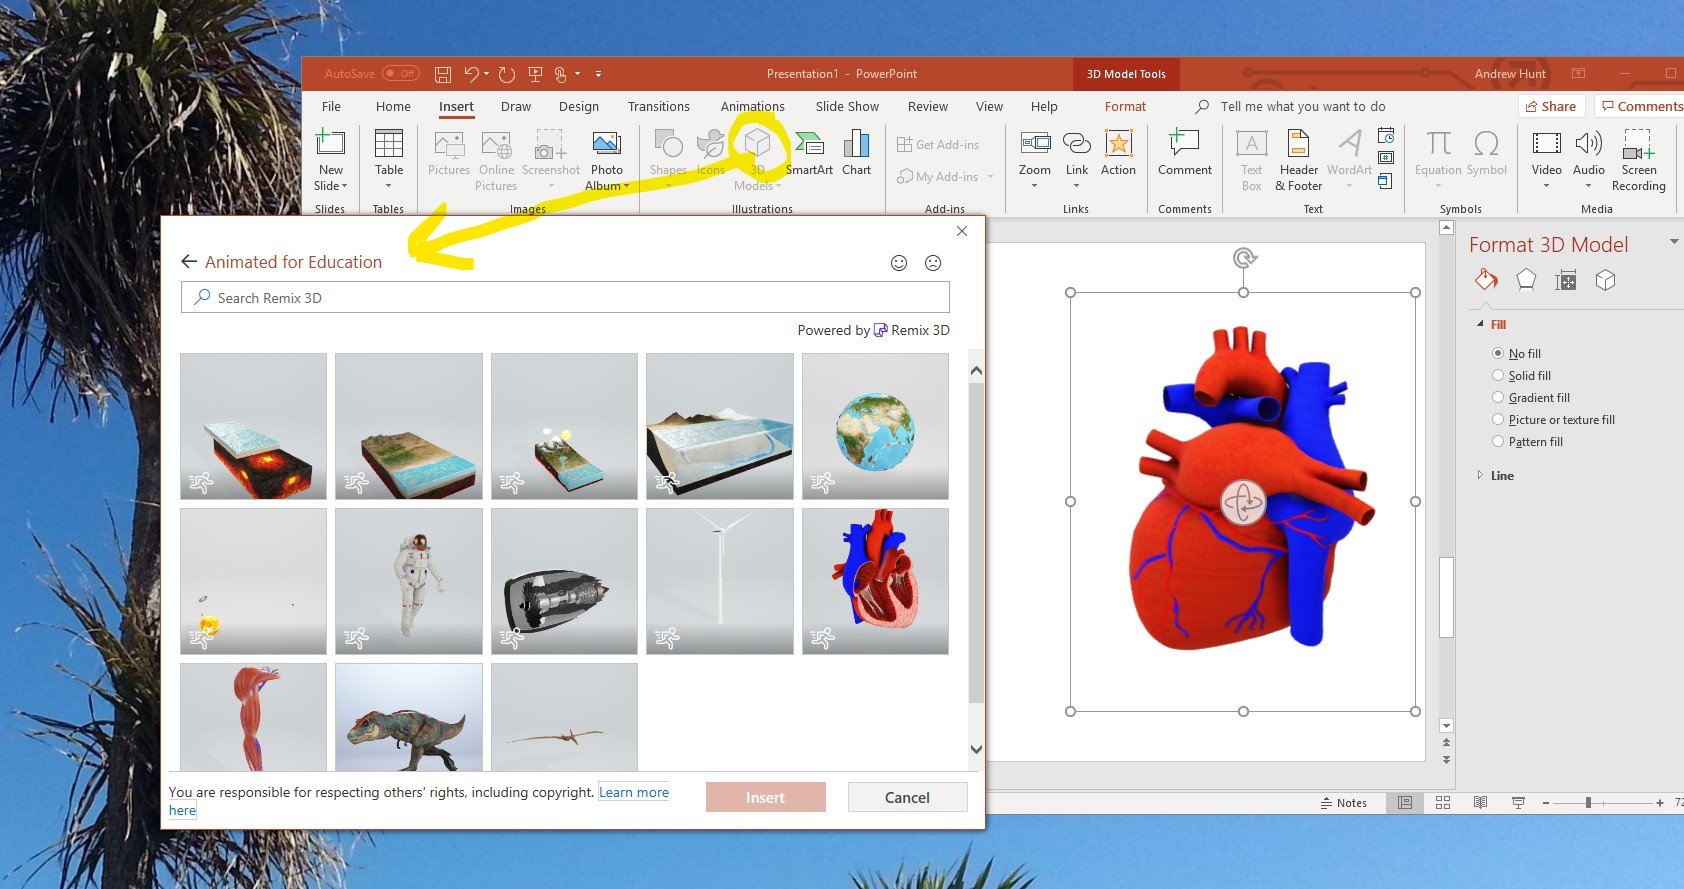Screen dimensions: 1684x889
Task: Select the astronaut 3D model thumbnail
Action: click(x=409, y=581)
